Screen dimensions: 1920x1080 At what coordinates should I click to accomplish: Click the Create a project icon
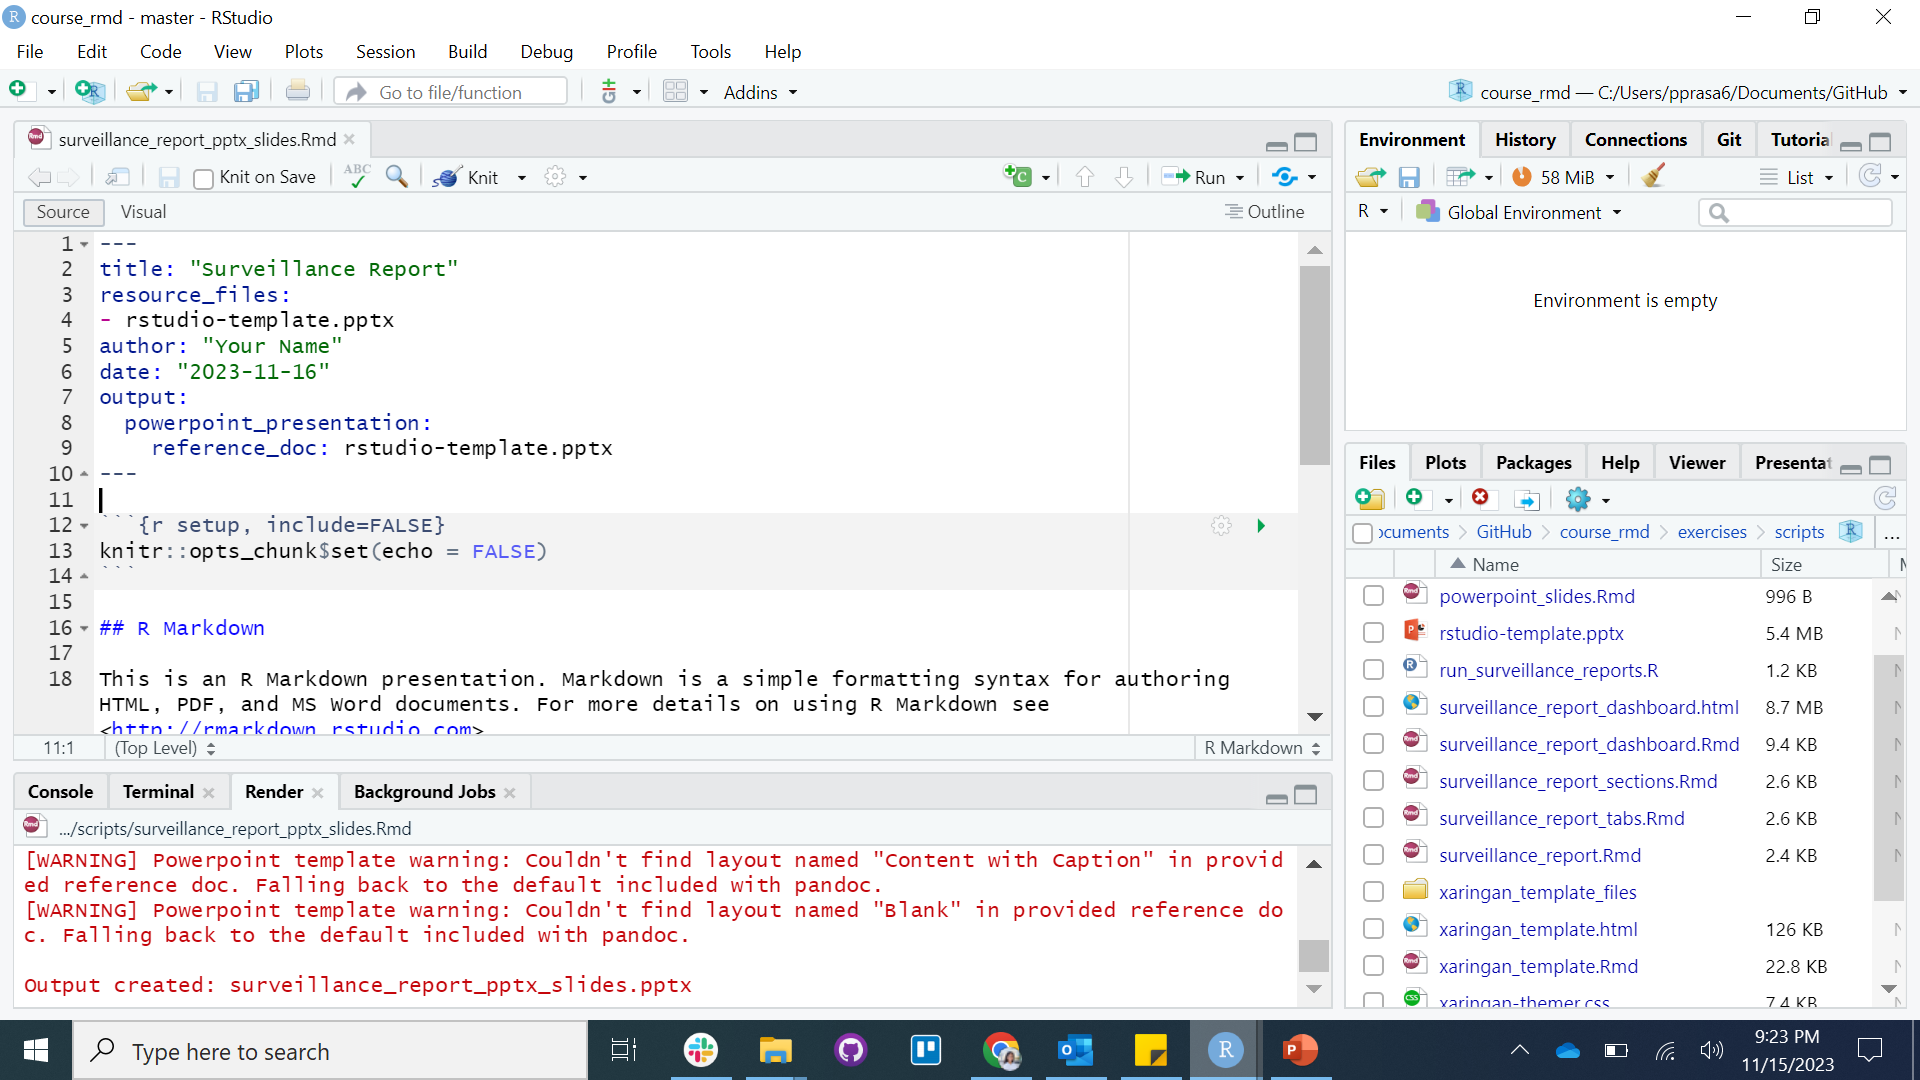coord(89,91)
